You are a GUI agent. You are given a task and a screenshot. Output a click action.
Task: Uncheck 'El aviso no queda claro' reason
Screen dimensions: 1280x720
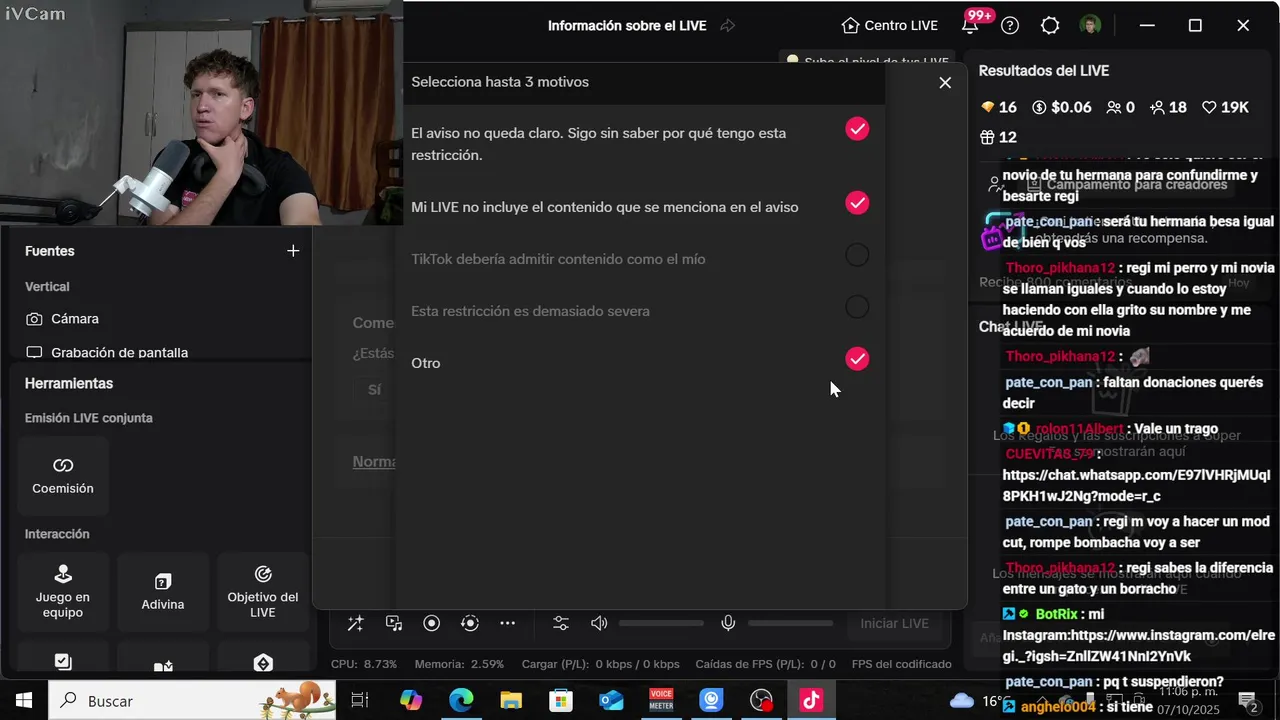pyautogui.click(x=857, y=129)
